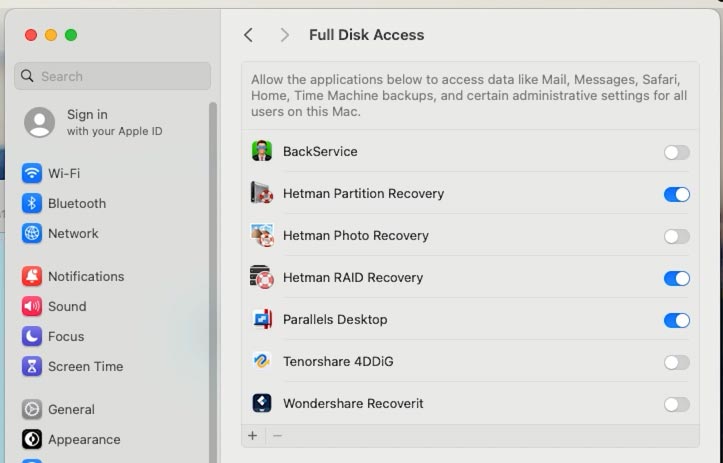Focus the Search field
The width and height of the screenshot is (723, 463).
pos(113,76)
